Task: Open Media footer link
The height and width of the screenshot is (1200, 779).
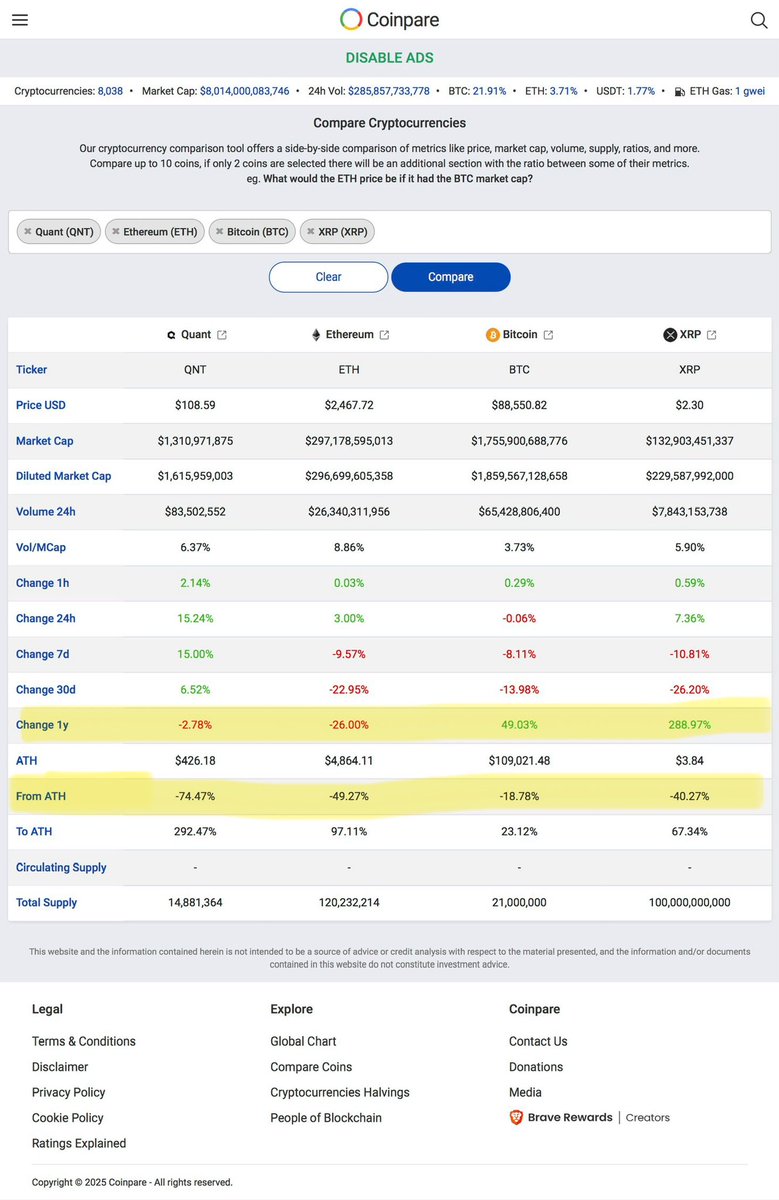Action: [x=525, y=1092]
